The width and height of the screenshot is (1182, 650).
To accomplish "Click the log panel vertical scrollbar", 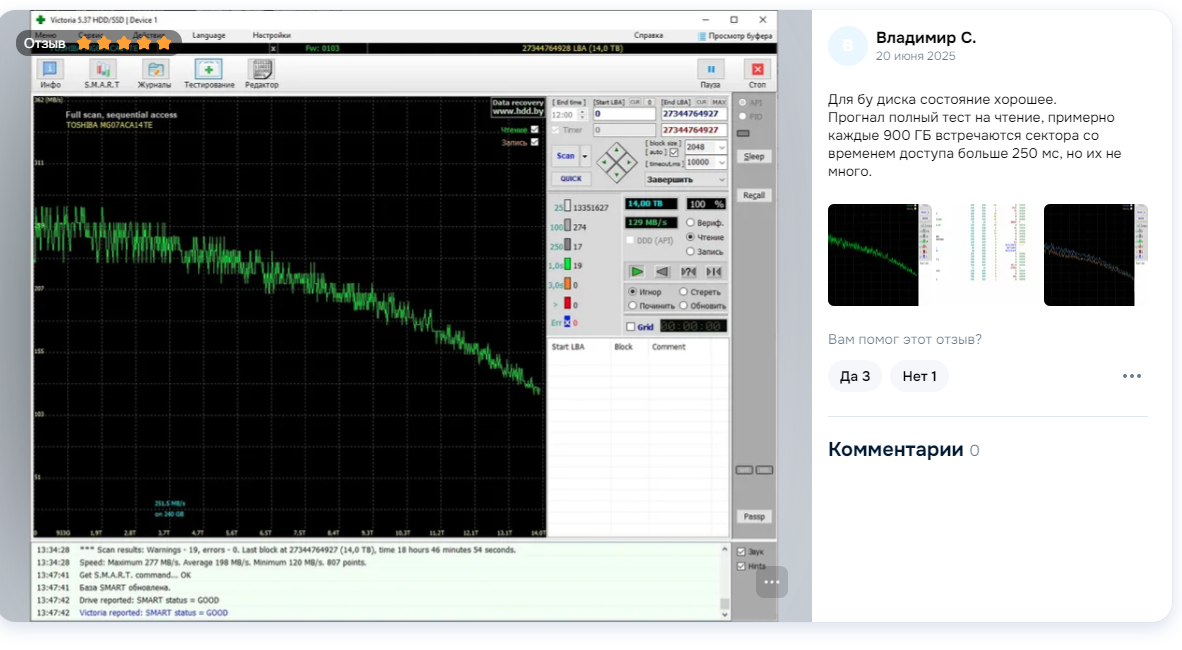I will pos(724,582).
